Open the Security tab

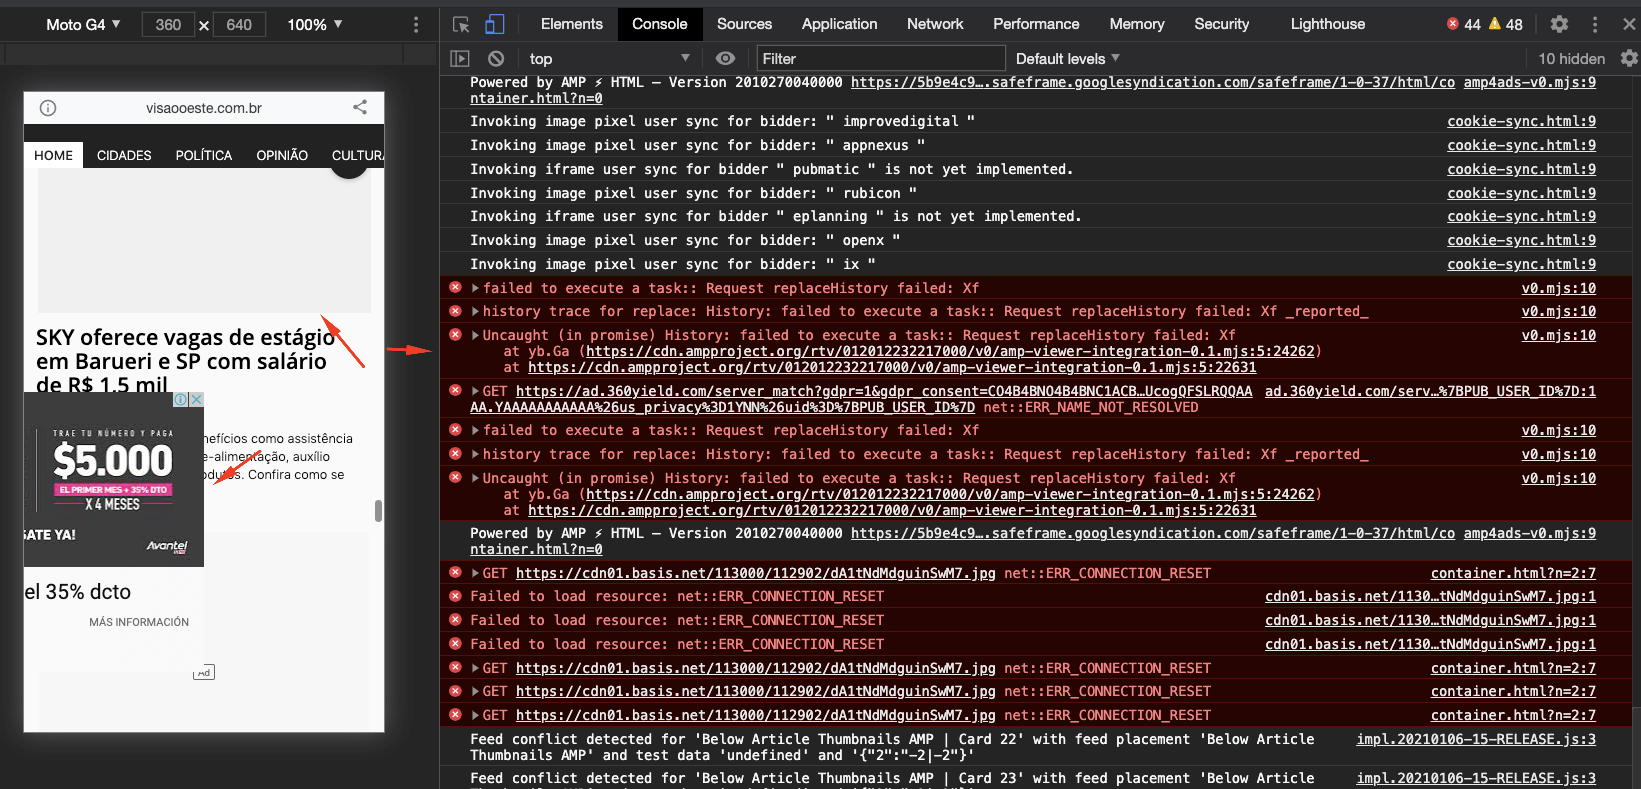tap(1222, 24)
